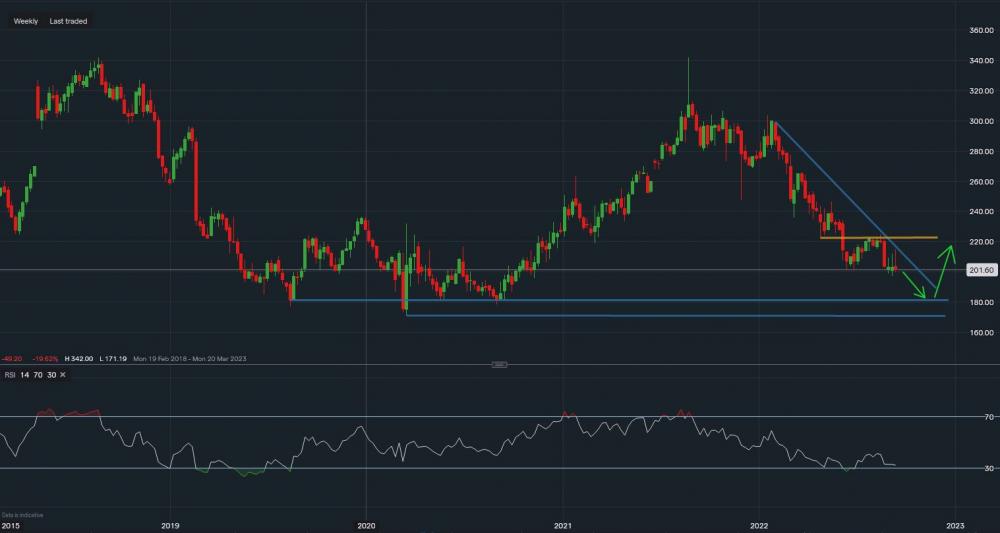Click the RSI oversold value 30
The height and width of the screenshot is (533, 1000).
[51, 375]
